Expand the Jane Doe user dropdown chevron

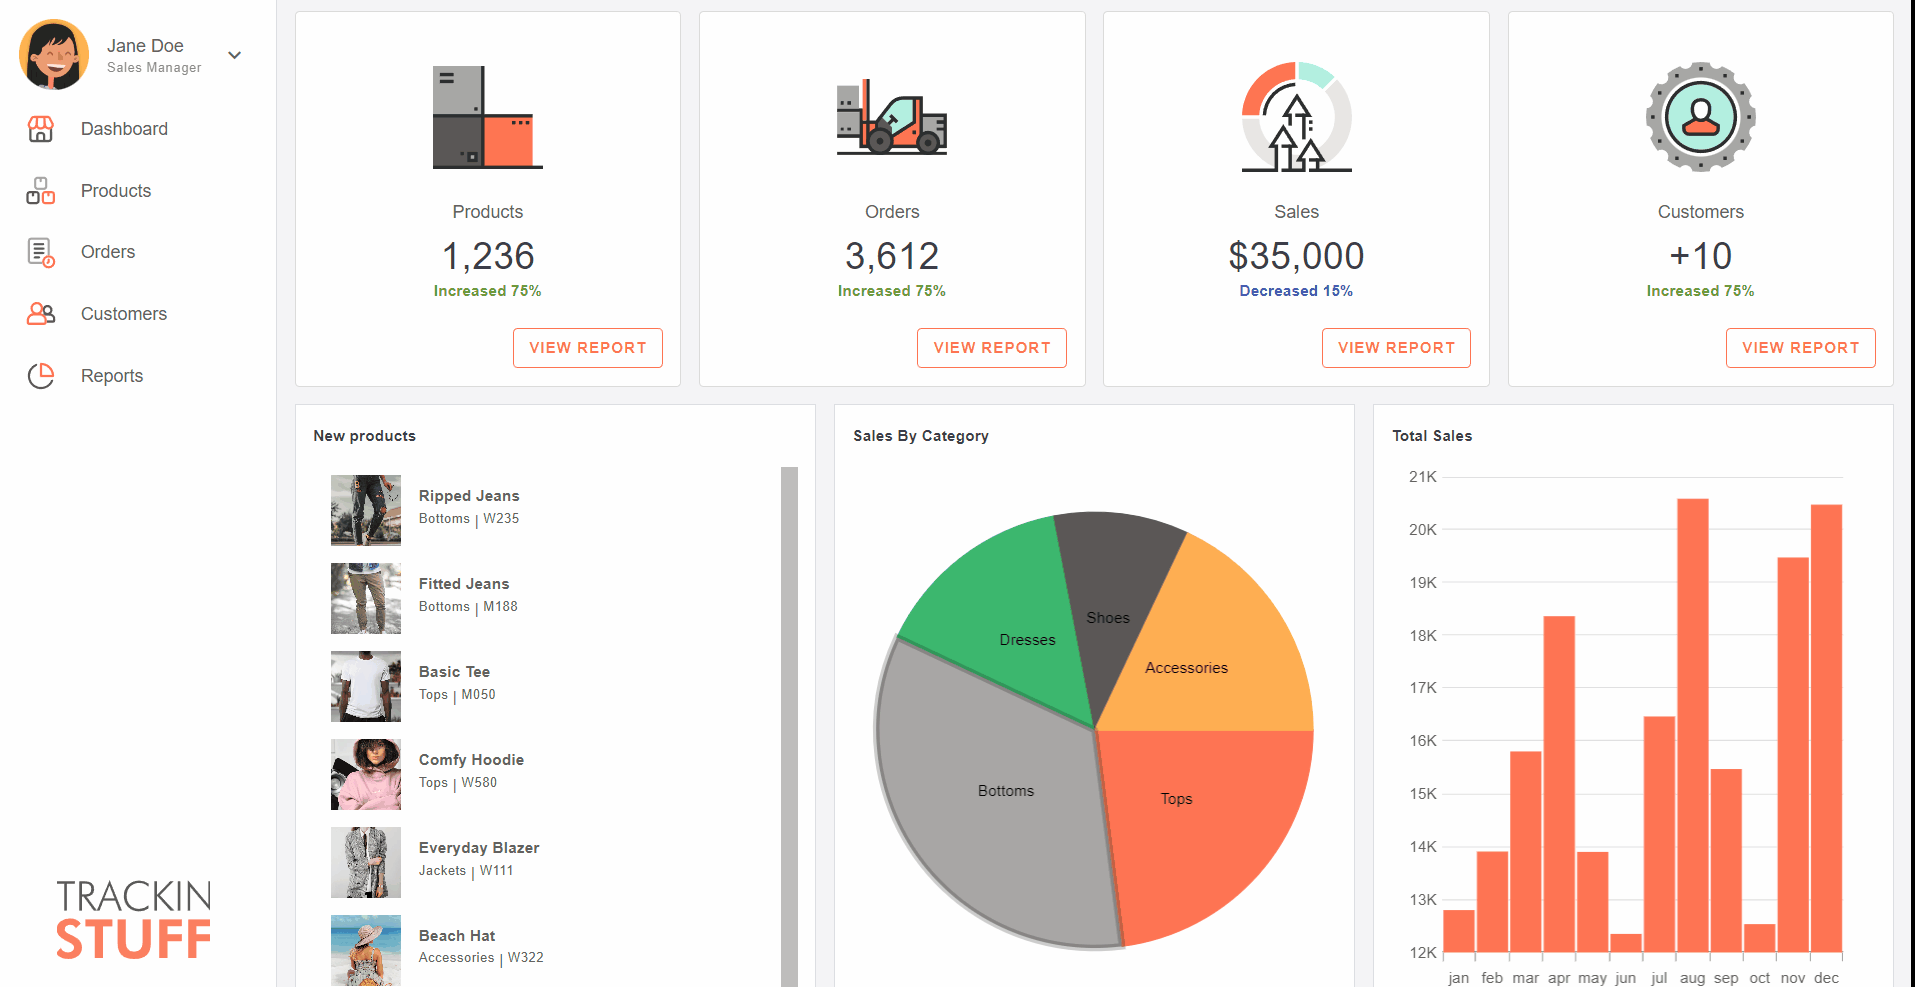pos(235,55)
